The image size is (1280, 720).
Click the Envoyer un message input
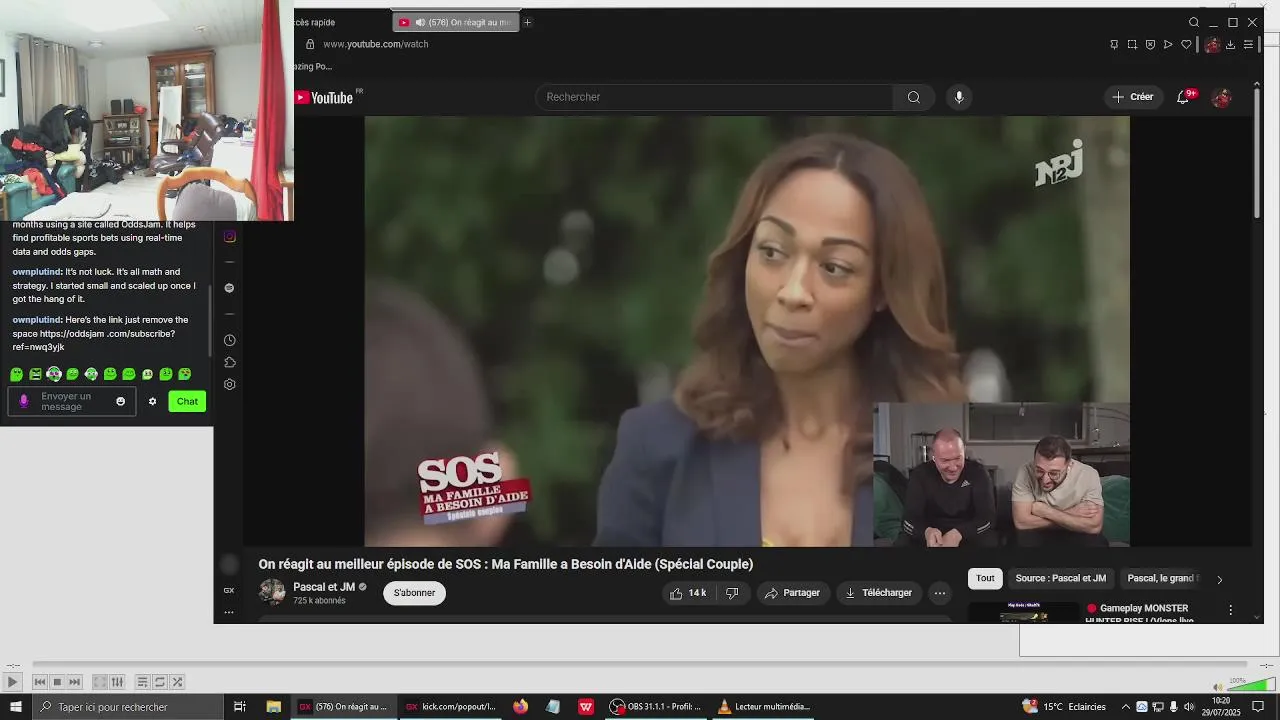click(x=71, y=401)
